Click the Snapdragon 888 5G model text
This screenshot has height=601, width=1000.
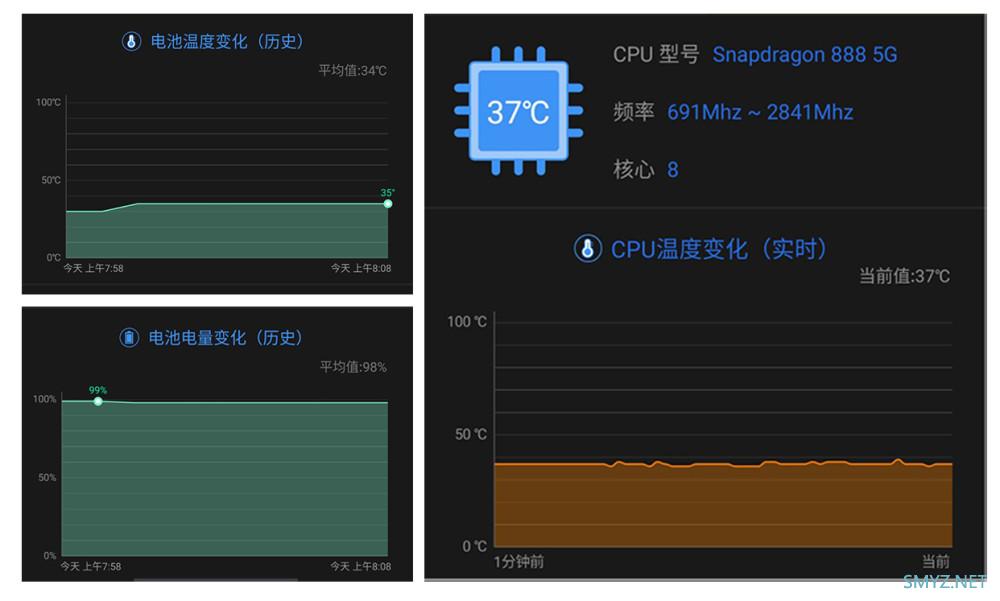804,55
